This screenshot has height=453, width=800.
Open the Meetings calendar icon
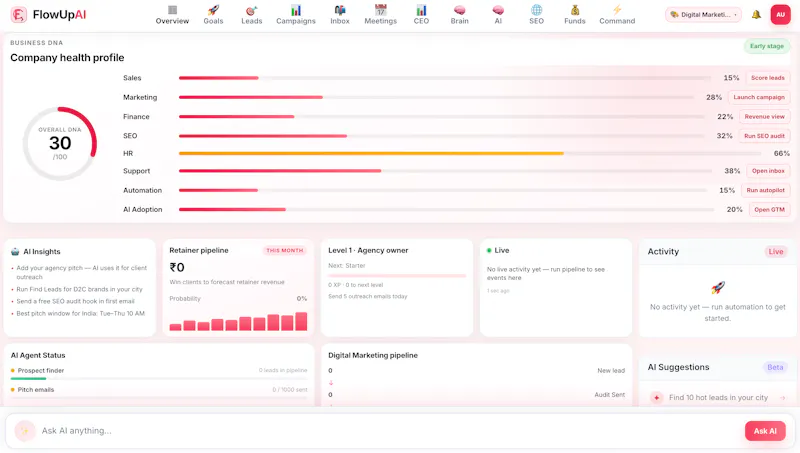381,10
